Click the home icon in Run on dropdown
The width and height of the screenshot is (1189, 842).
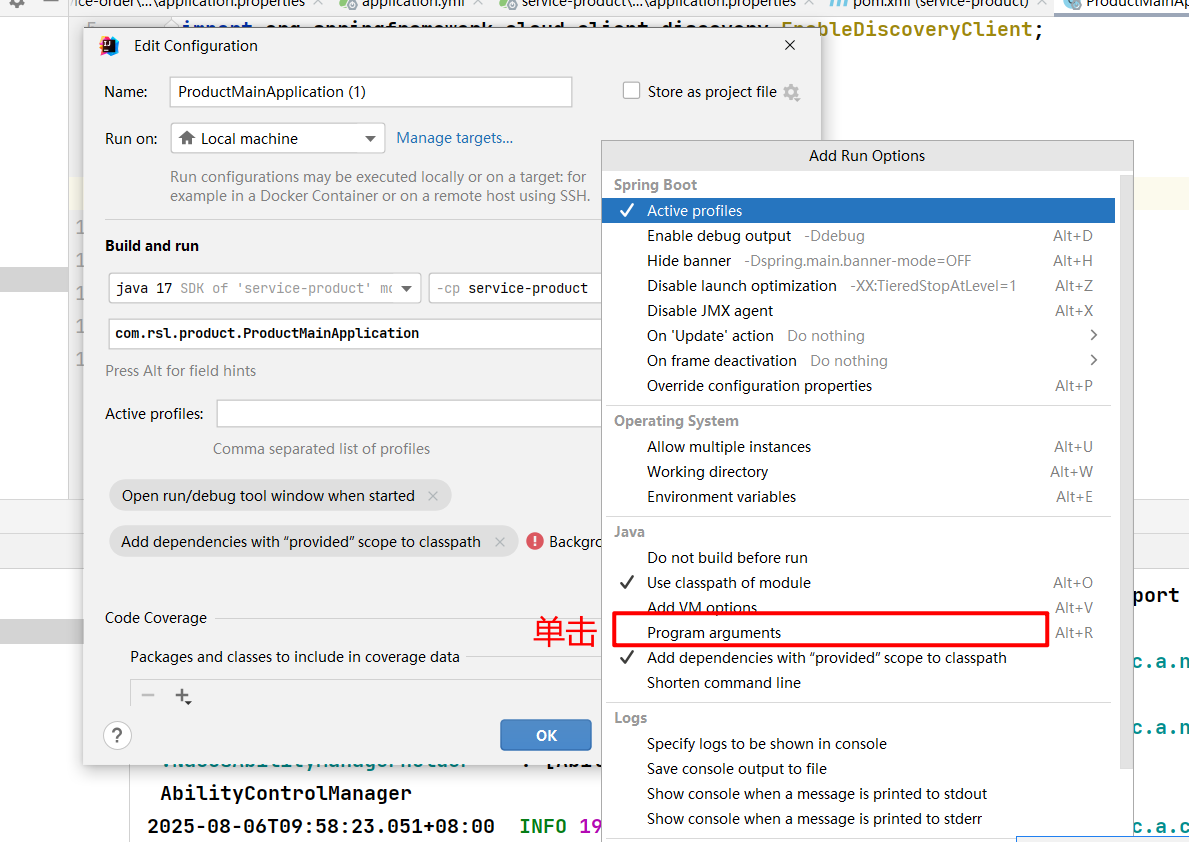coord(187,138)
